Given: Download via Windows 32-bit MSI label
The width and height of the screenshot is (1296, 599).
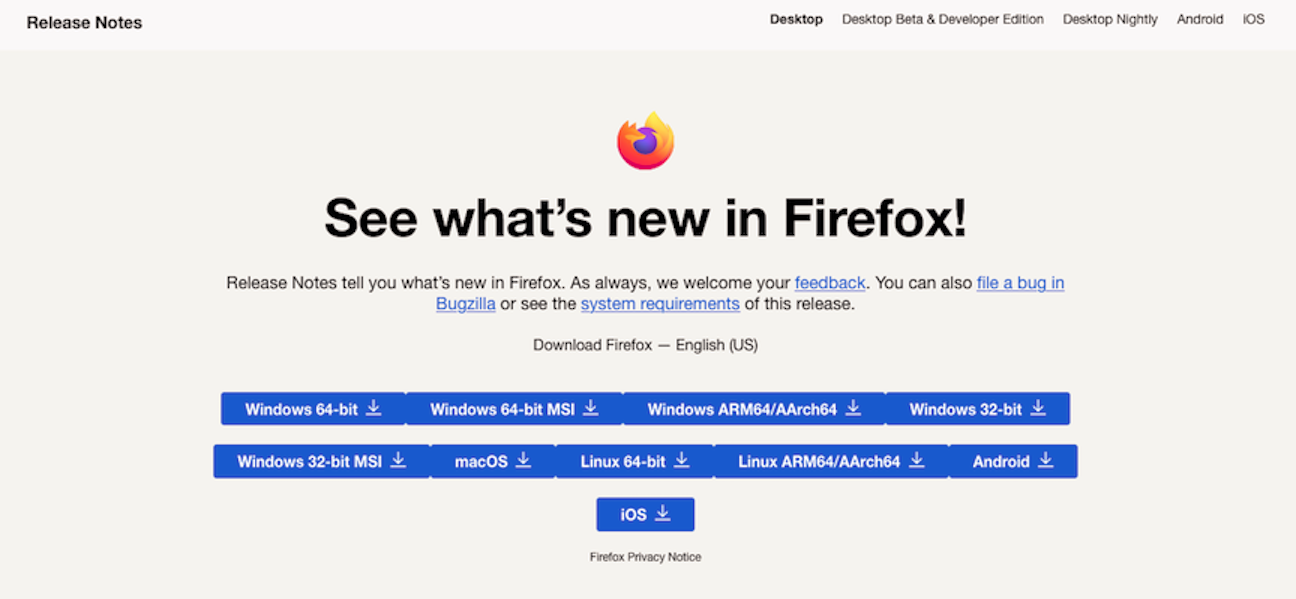Looking at the screenshot, I should coord(309,462).
